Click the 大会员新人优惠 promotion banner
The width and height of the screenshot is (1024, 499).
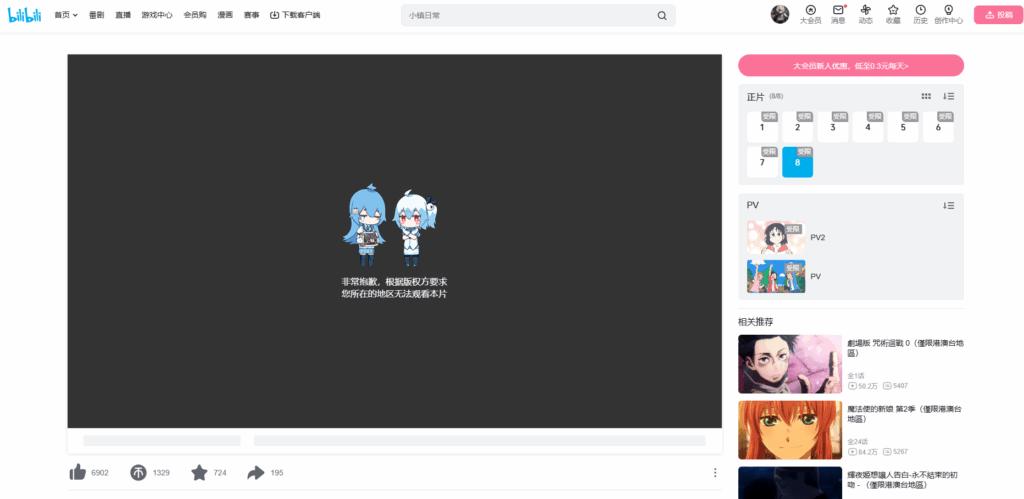point(851,65)
